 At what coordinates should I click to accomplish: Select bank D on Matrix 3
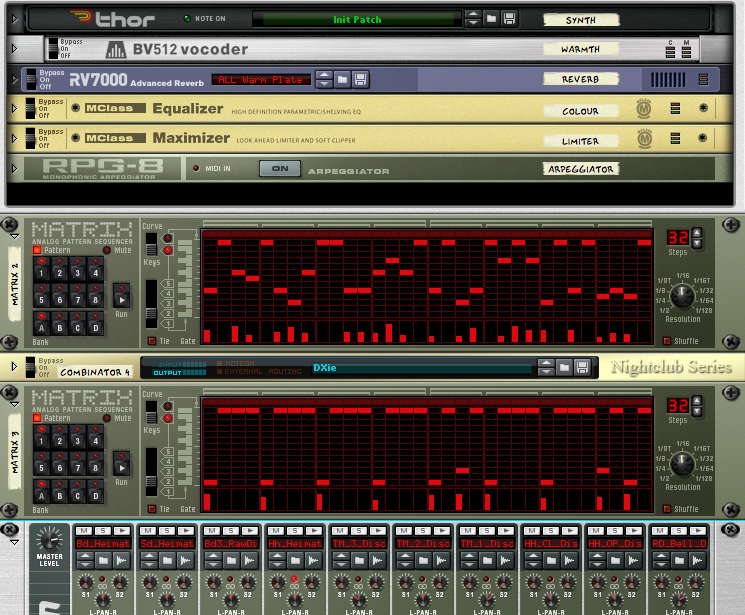point(96,490)
